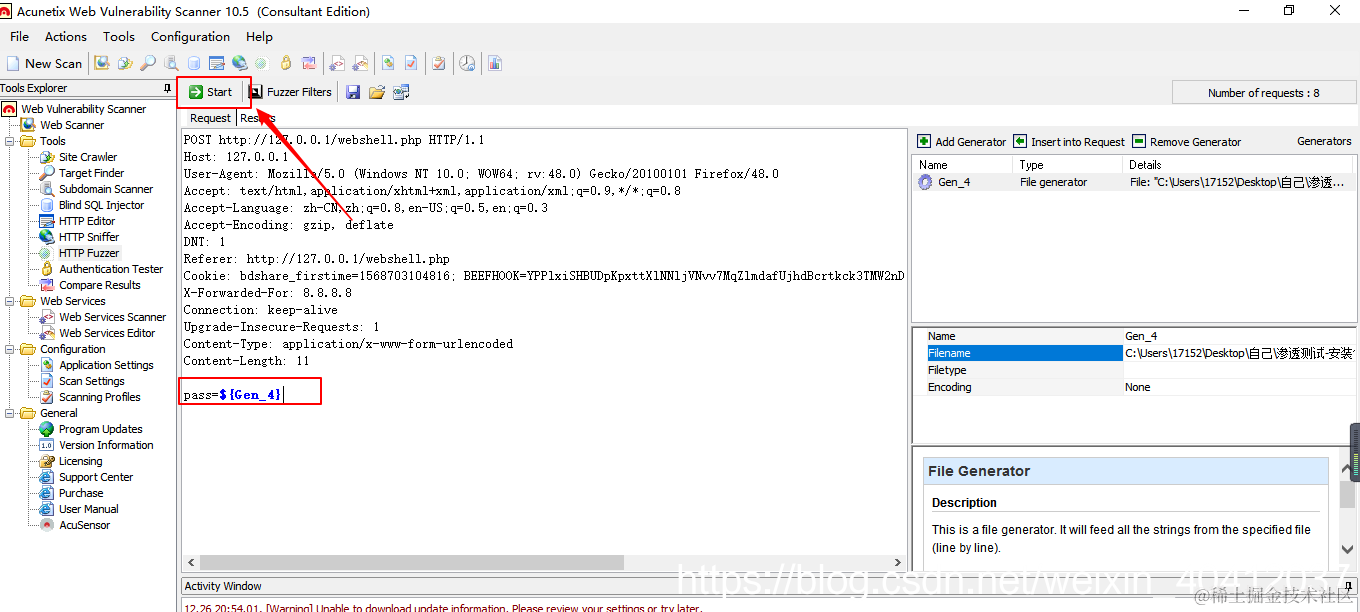
Task: Select Target Finder in the tree
Action: (92, 173)
